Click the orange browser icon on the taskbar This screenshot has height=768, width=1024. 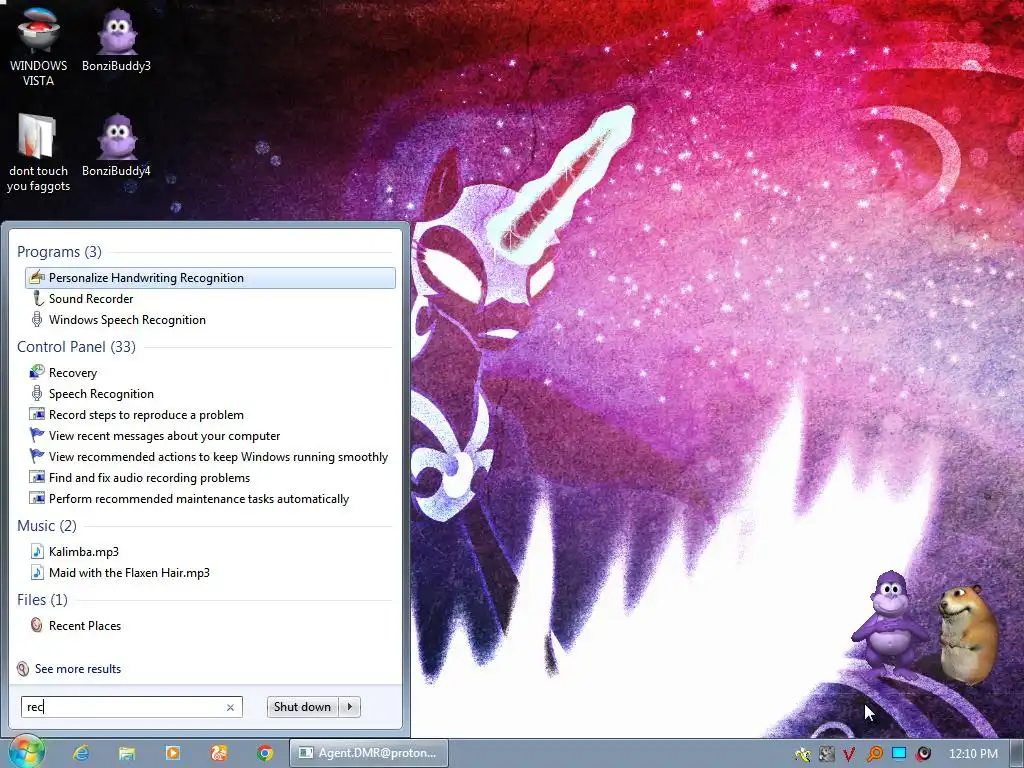tap(219, 753)
